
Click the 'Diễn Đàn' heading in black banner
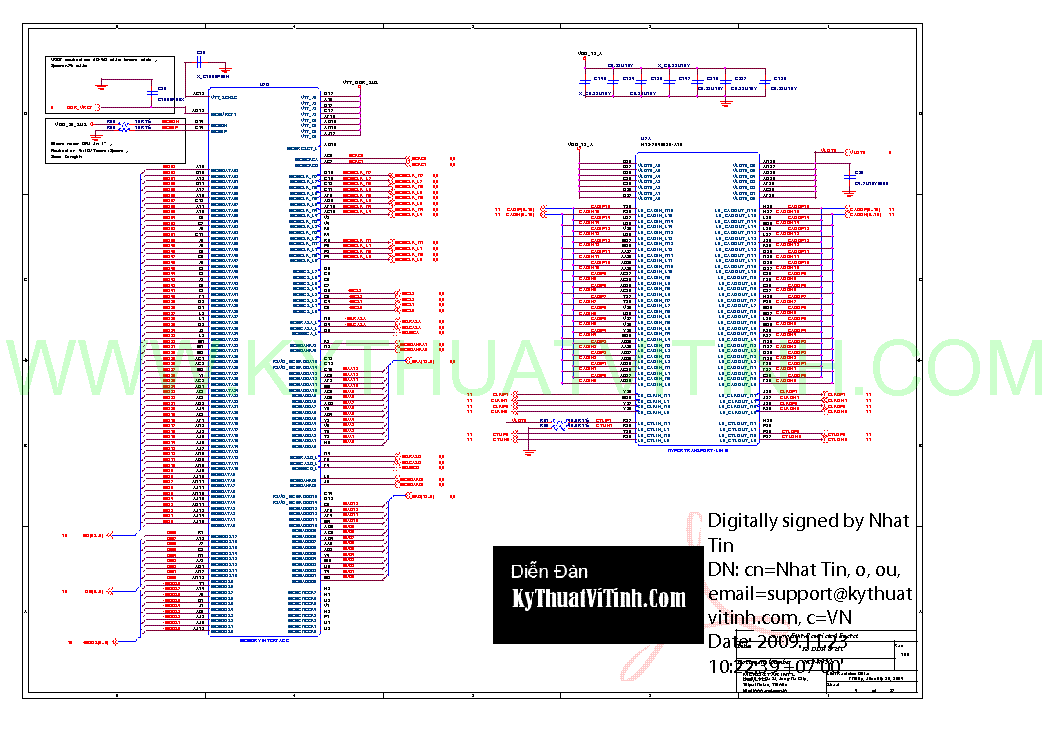pos(549,572)
